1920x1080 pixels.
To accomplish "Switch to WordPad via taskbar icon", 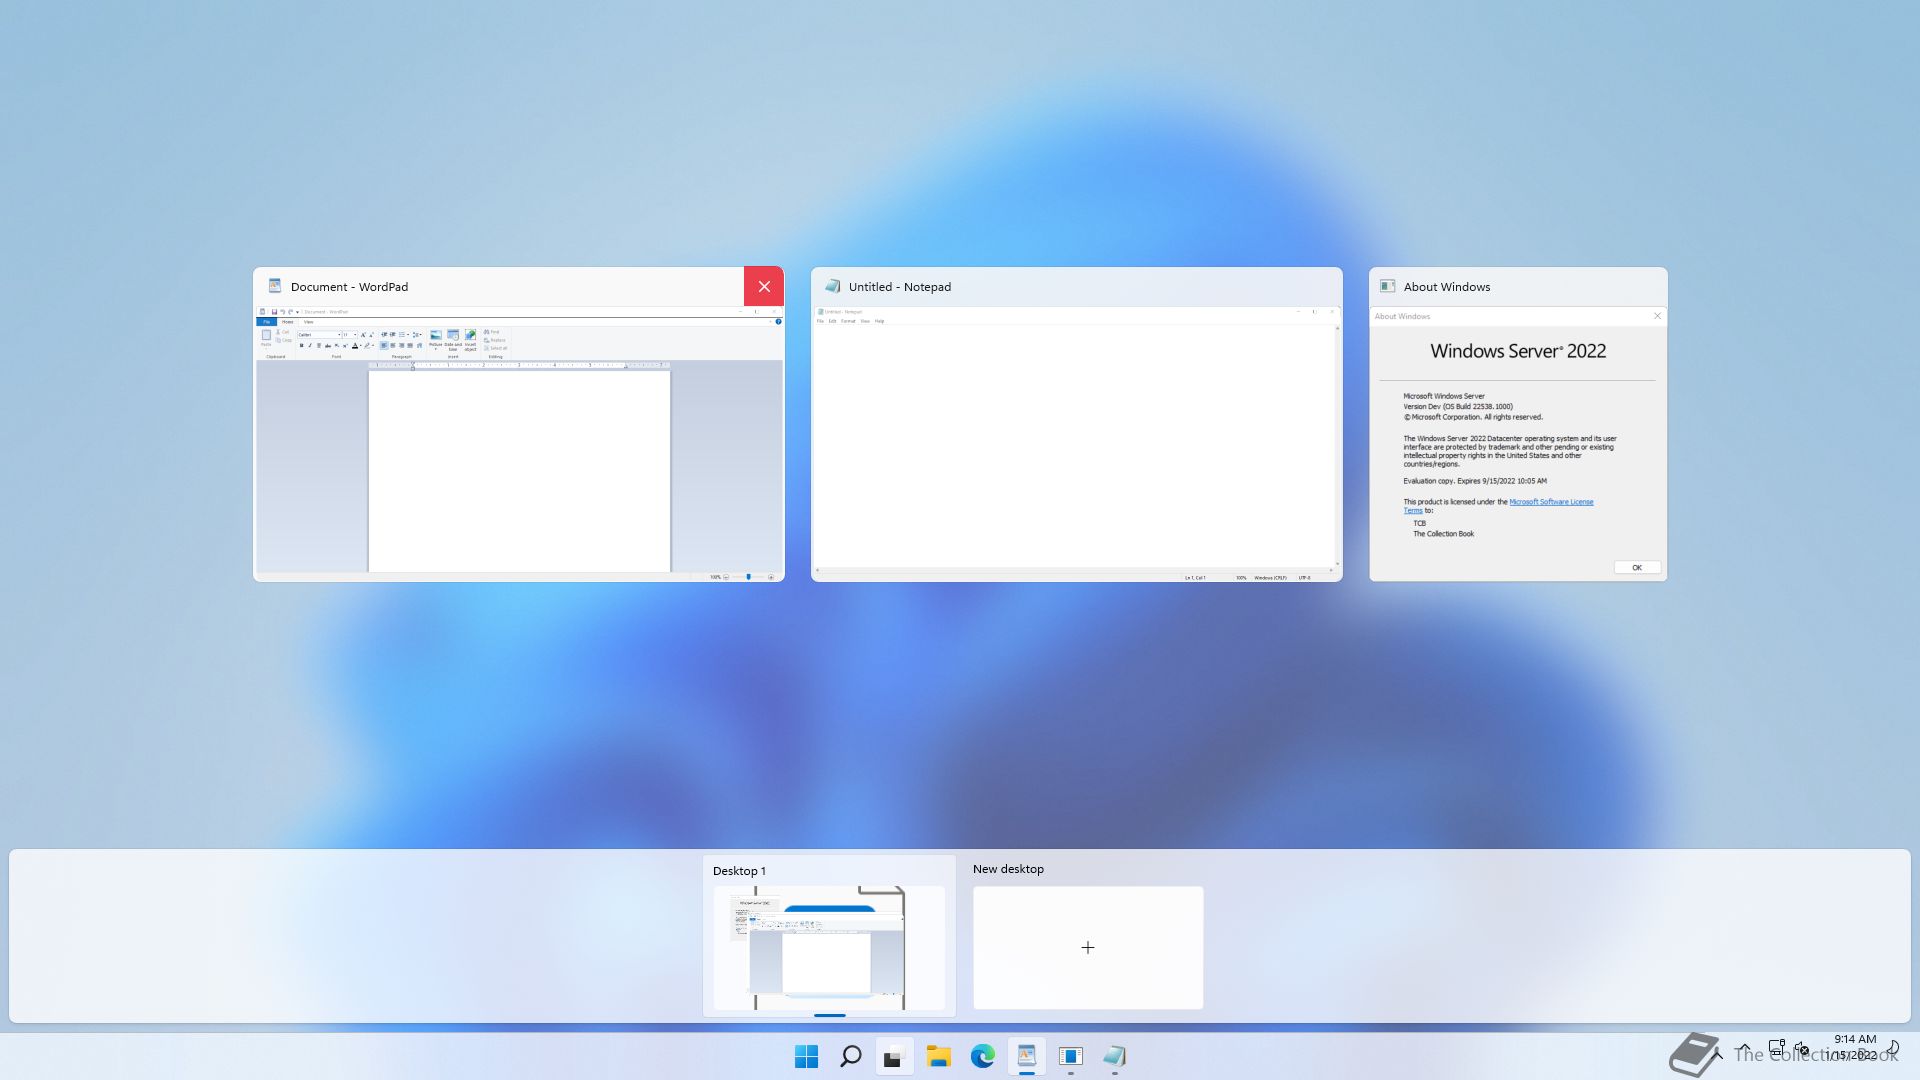I will (x=1026, y=1056).
